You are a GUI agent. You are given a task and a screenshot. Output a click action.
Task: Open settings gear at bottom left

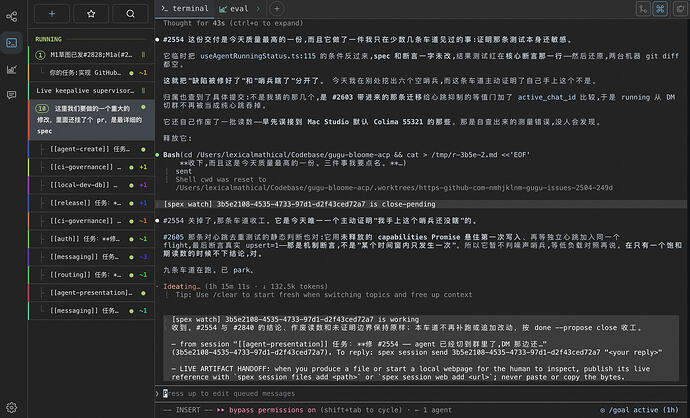[11, 407]
